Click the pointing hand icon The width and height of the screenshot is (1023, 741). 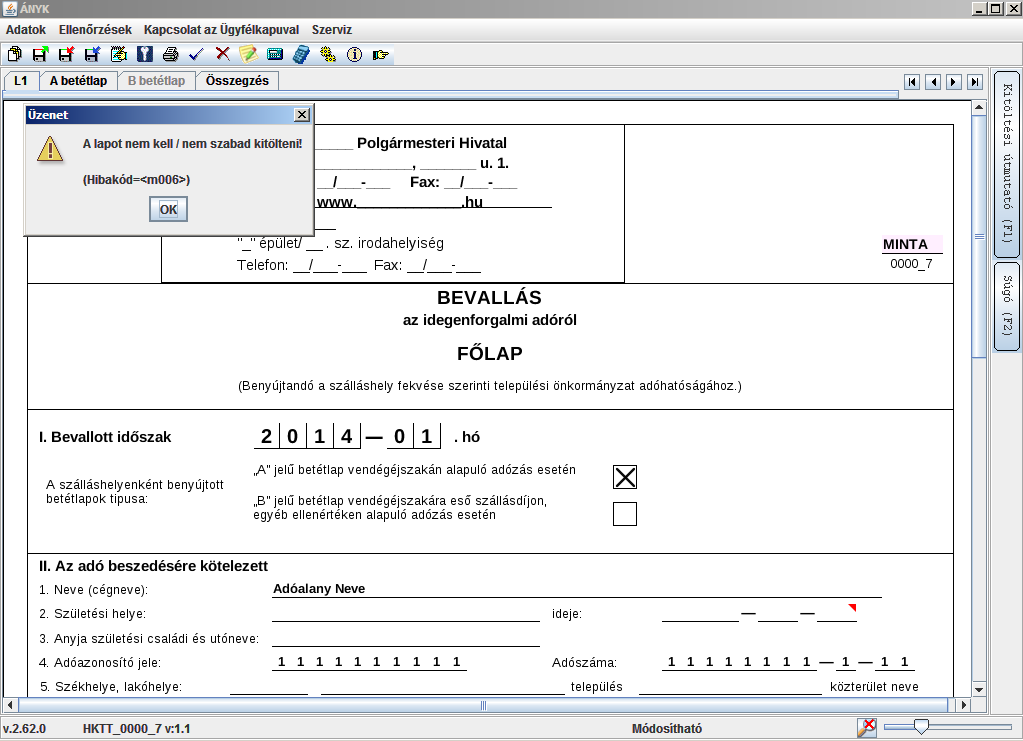coord(380,54)
